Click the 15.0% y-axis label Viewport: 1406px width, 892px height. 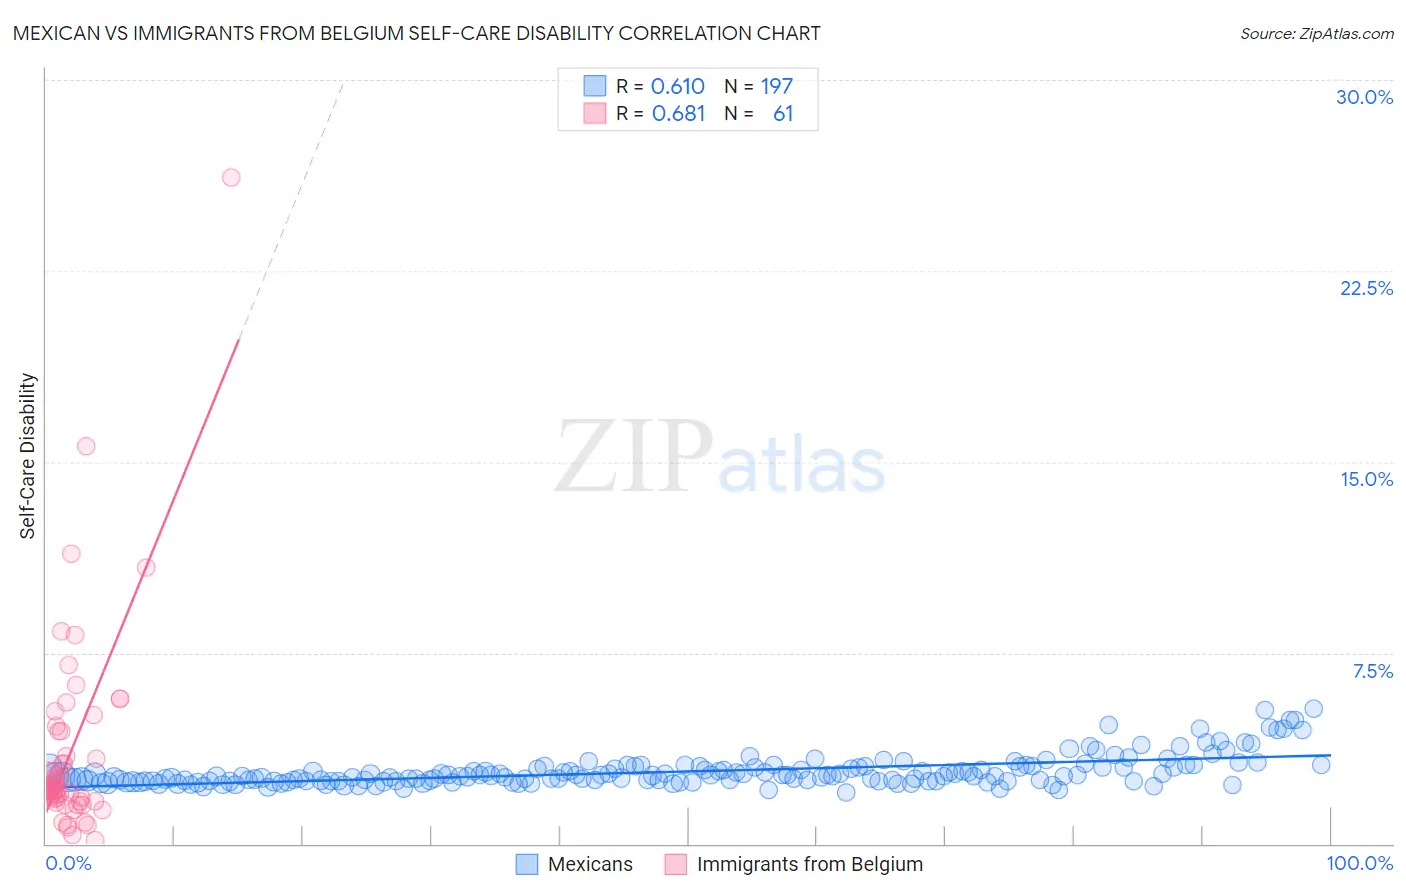coord(1366,479)
